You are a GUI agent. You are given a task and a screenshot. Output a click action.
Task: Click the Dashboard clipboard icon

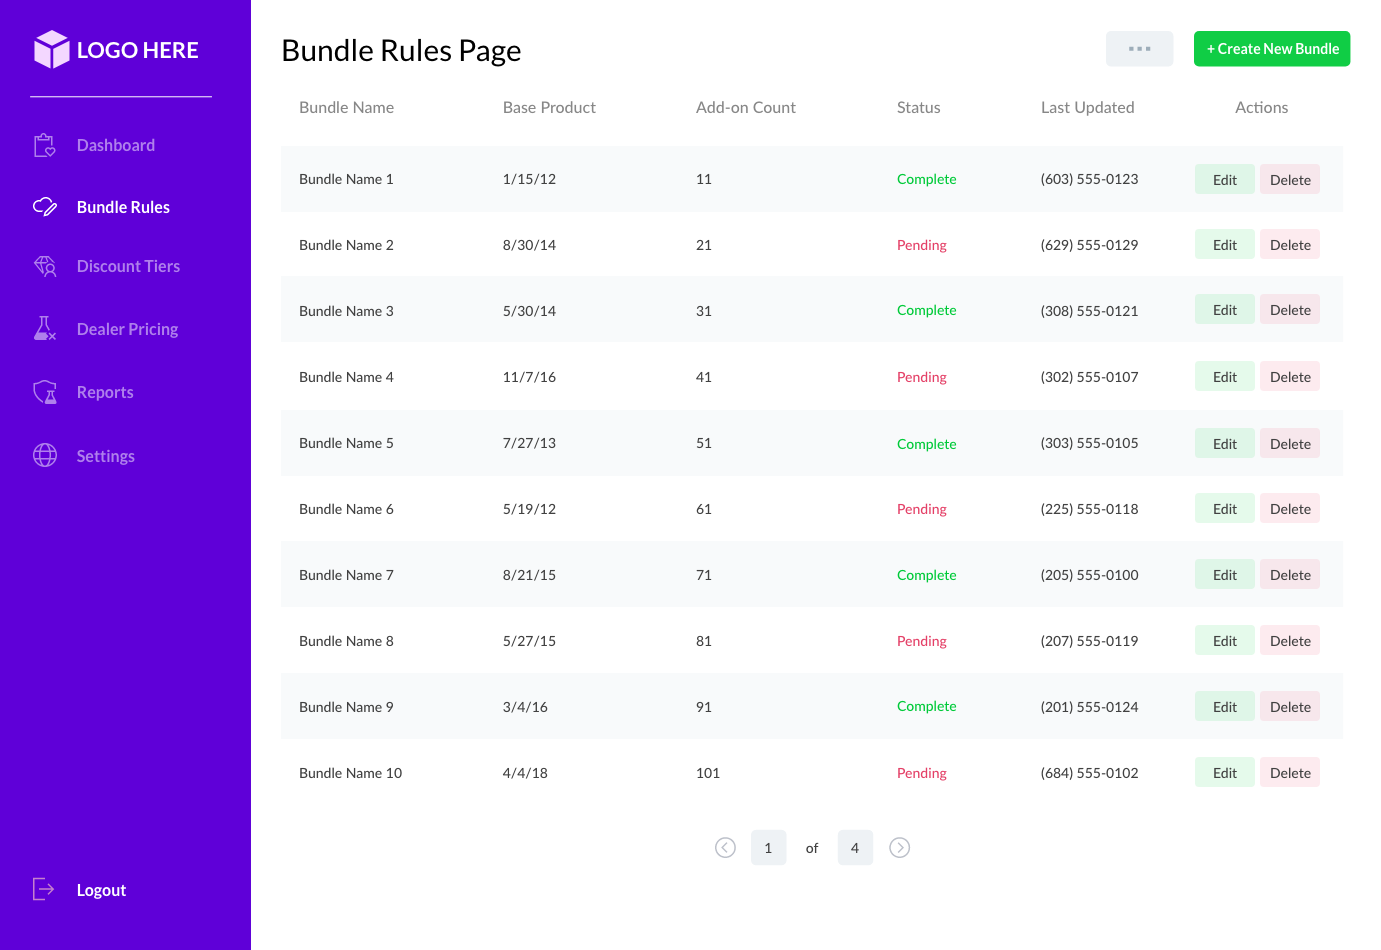[45, 146]
